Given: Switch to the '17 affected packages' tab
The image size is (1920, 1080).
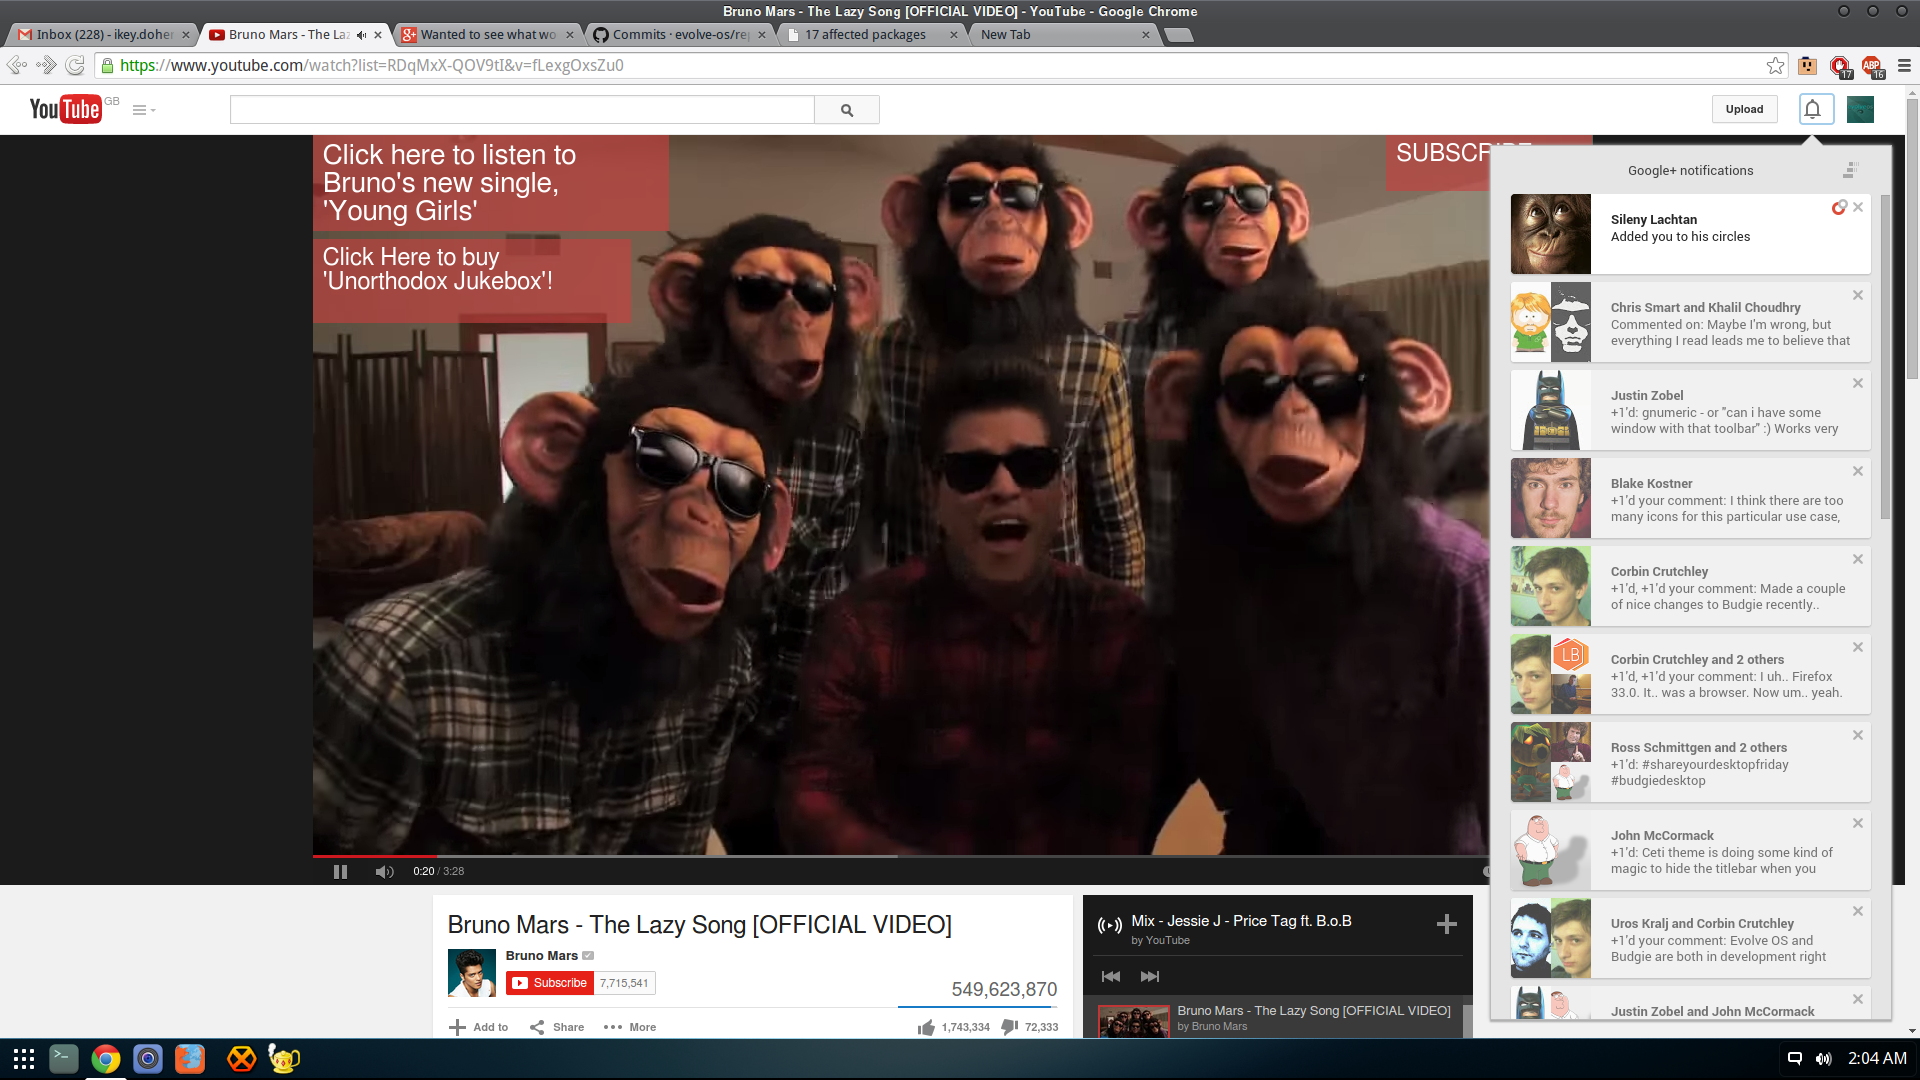Looking at the screenshot, I should [871, 34].
